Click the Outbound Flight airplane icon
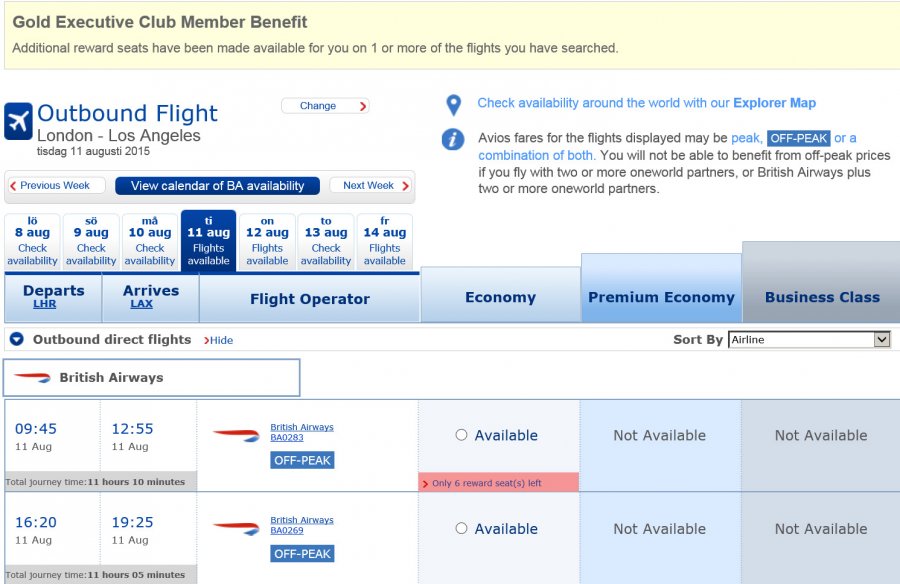900x584 pixels. pos(18,121)
